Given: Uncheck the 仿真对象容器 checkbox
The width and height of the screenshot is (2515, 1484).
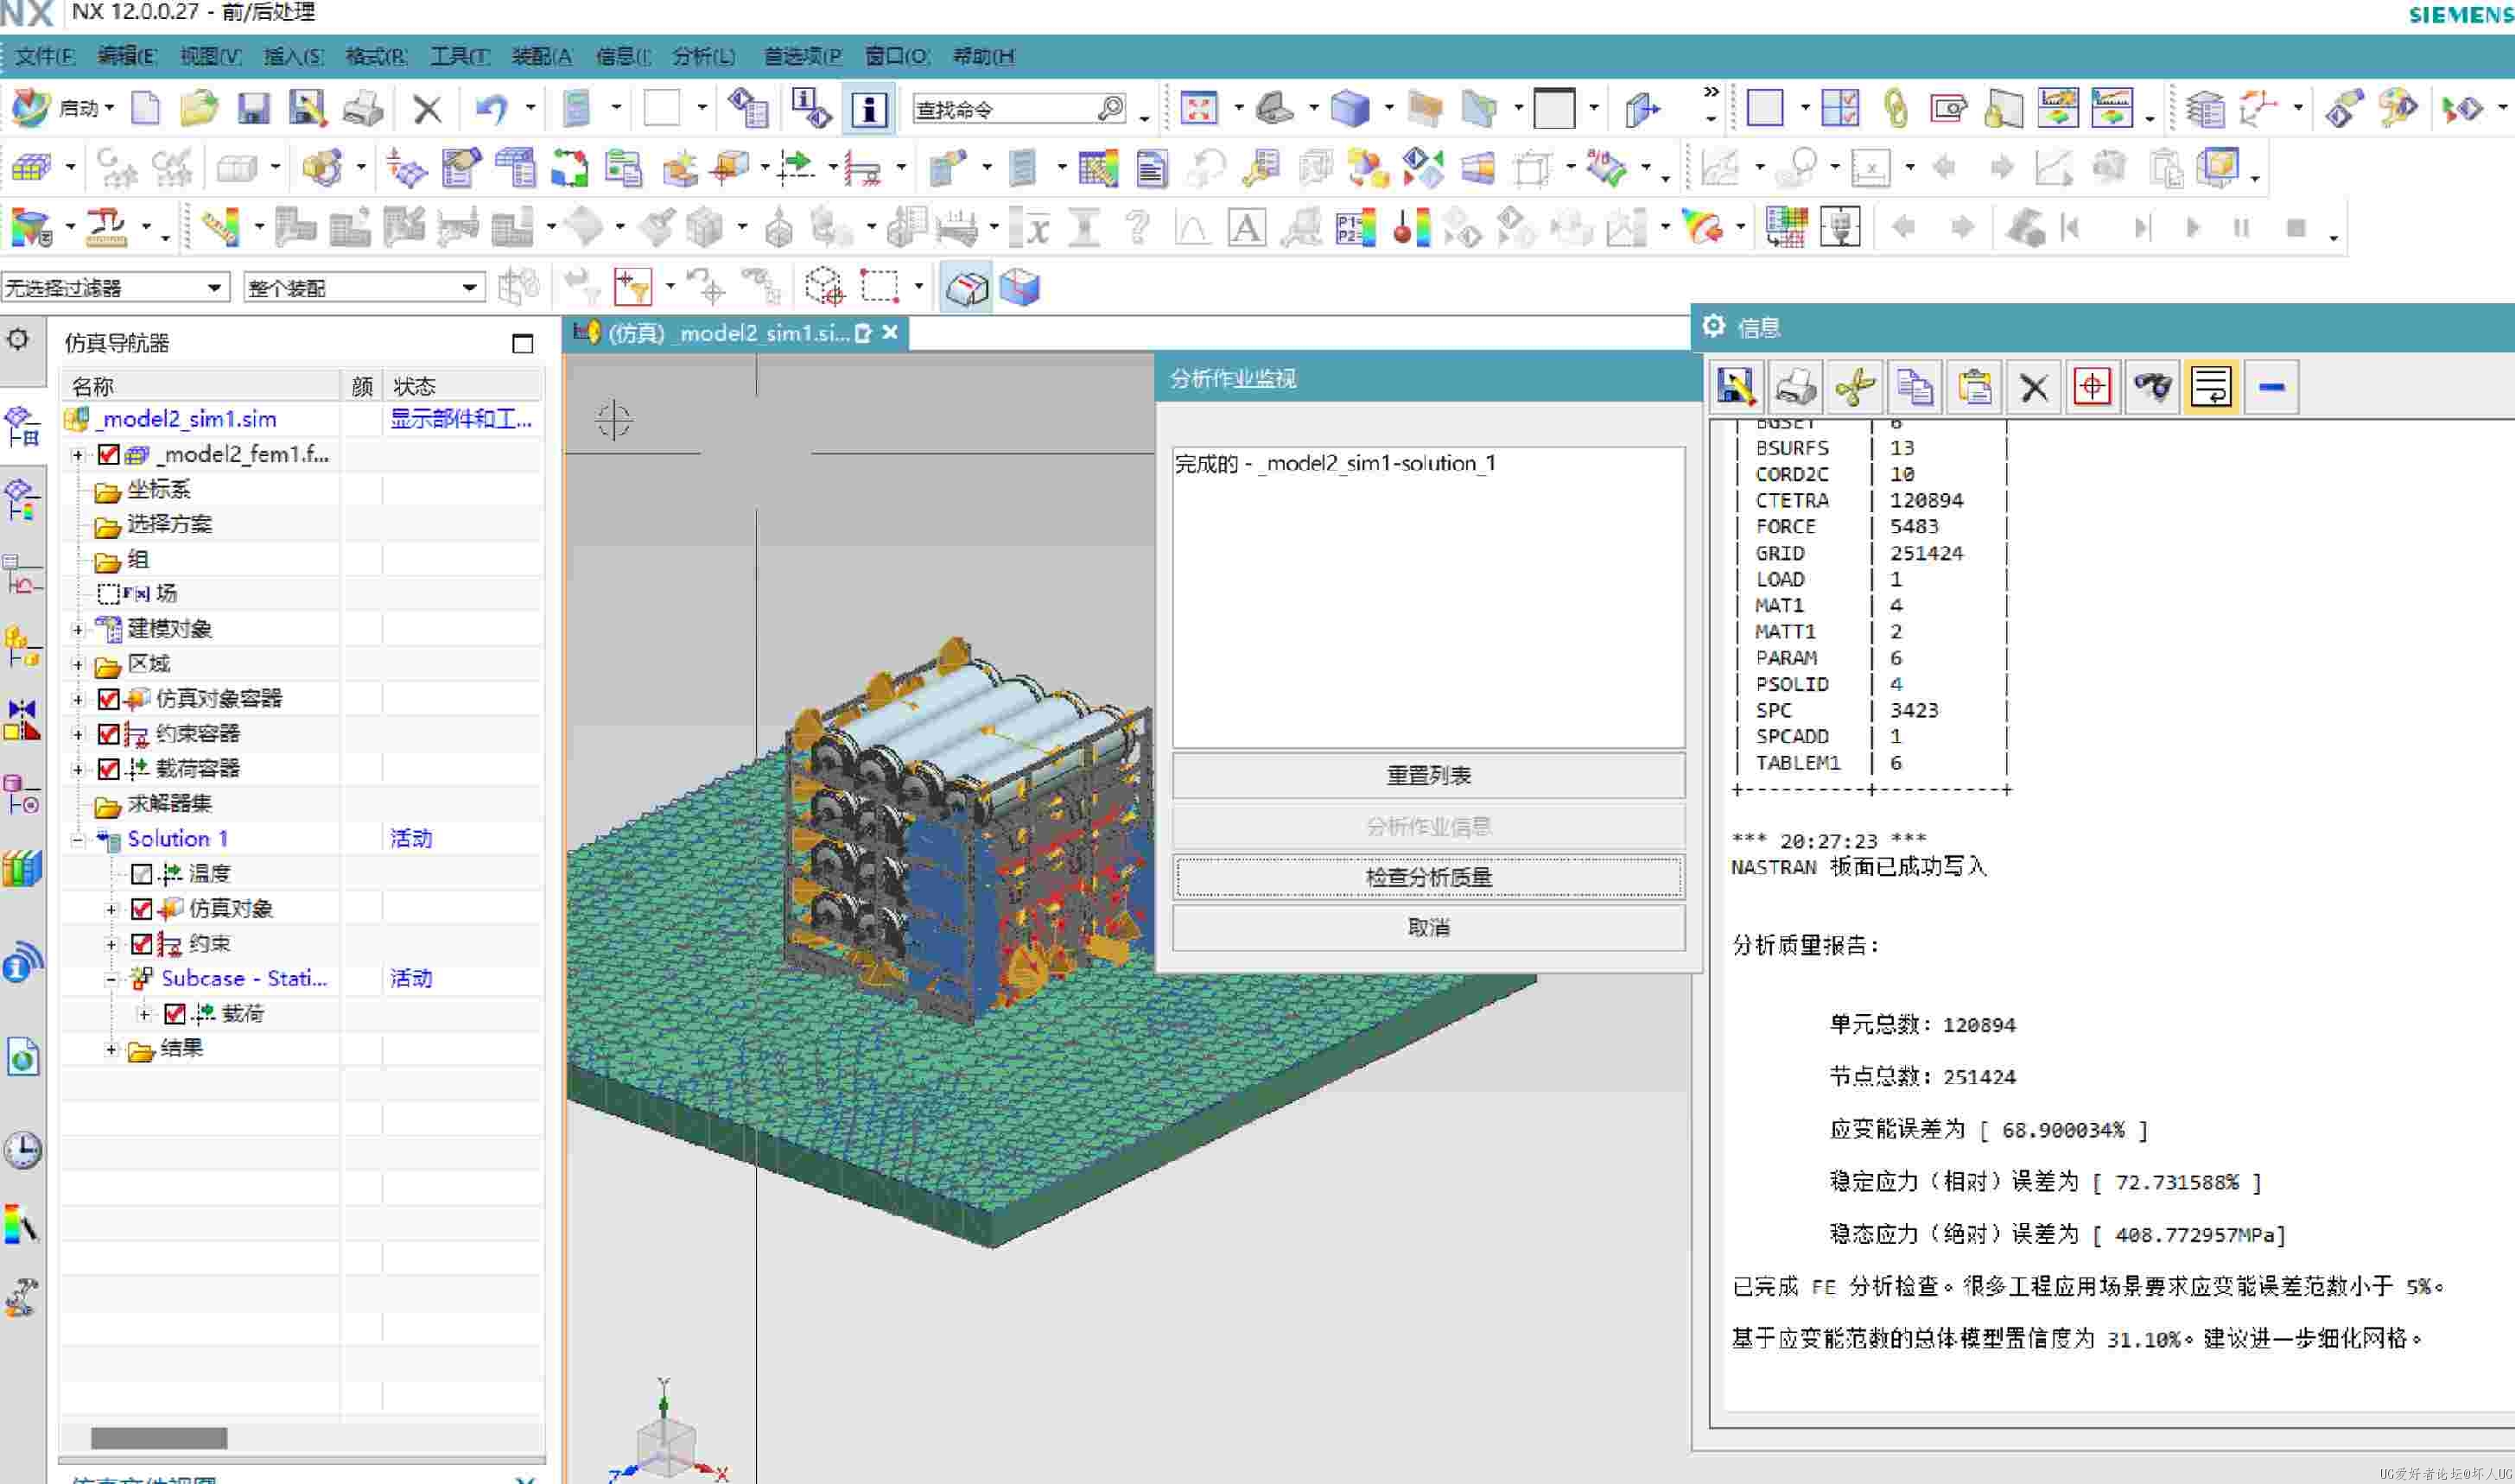Looking at the screenshot, I should tap(109, 699).
